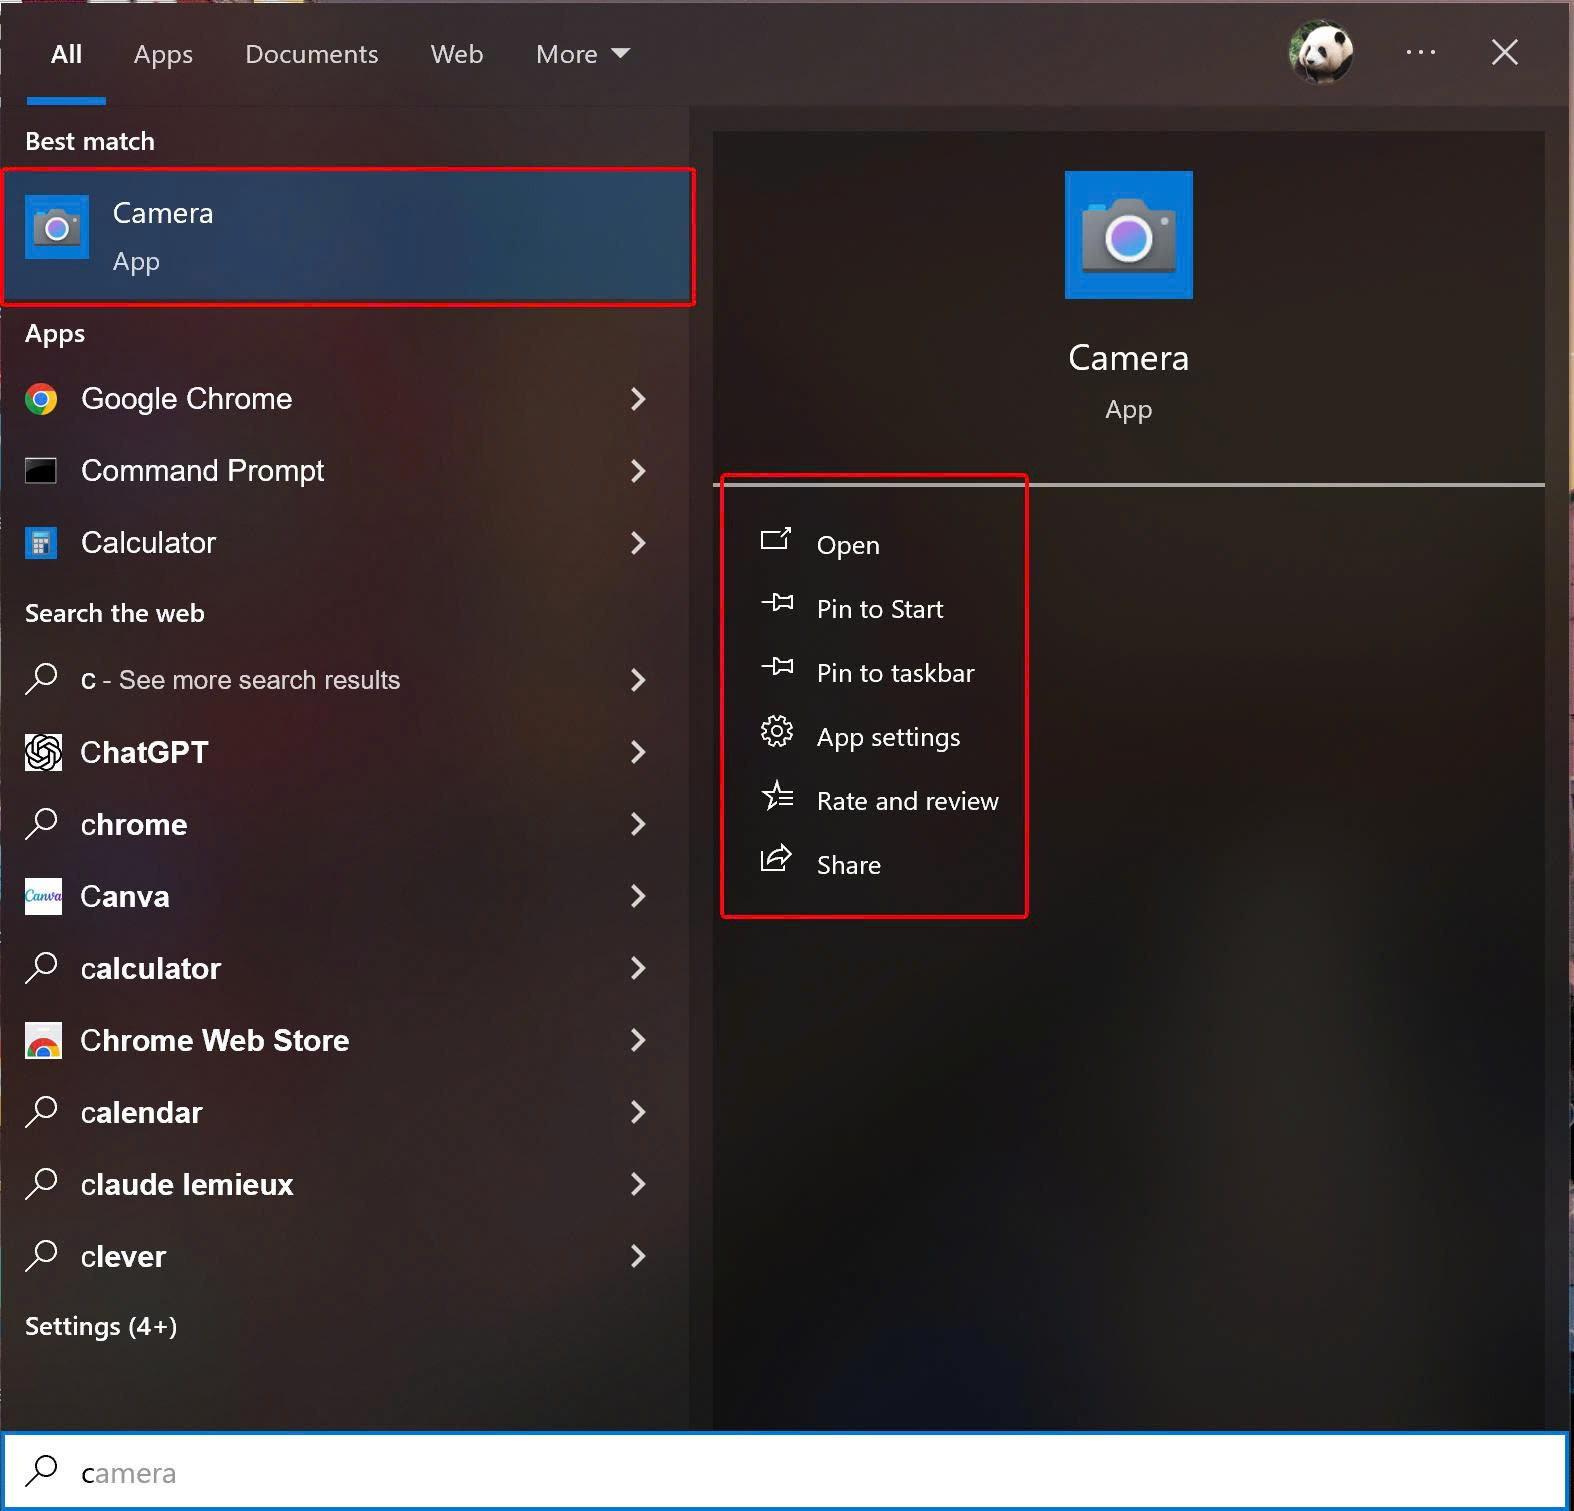Expand the 'See more search results' chevron
Screen dimensions: 1574x1511
coord(638,680)
